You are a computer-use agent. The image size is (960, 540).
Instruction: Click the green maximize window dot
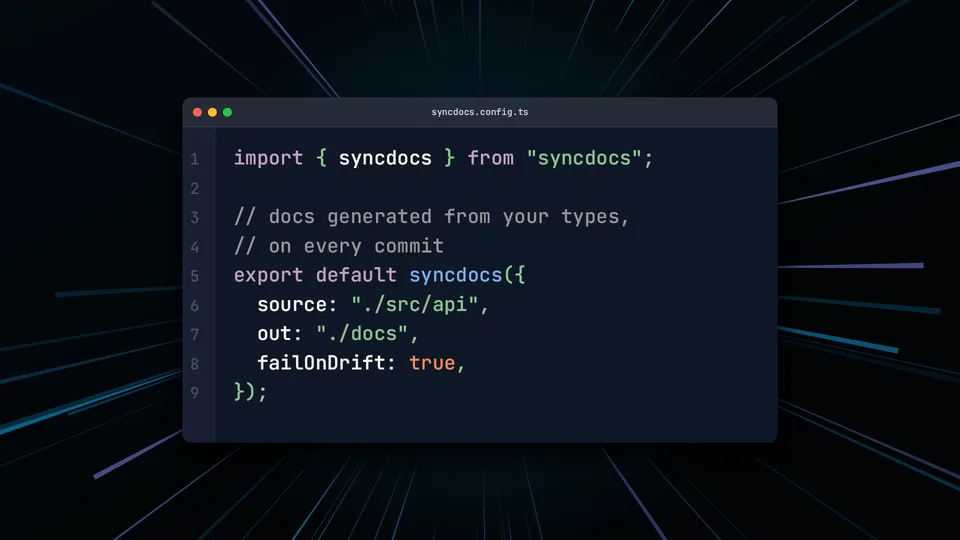tap(227, 112)
